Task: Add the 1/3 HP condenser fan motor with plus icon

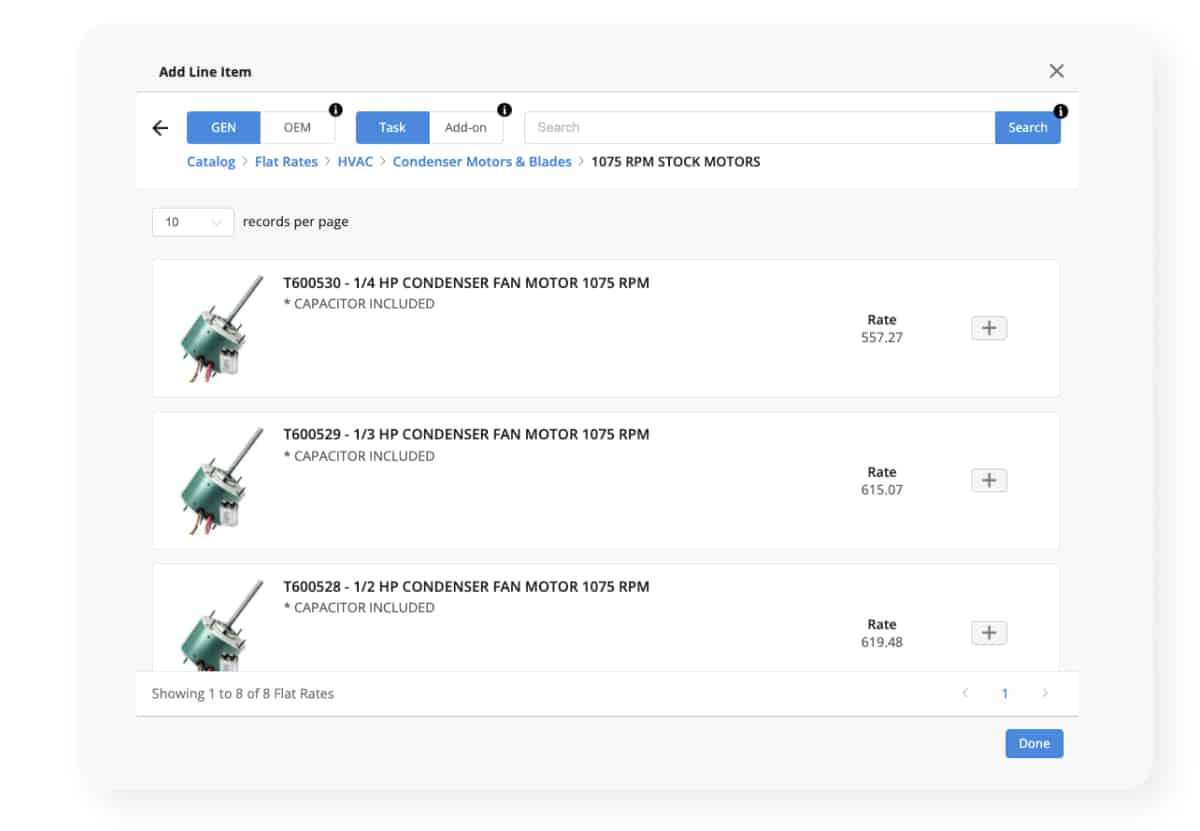Action: pyautogui.click(x=988, y=480)
